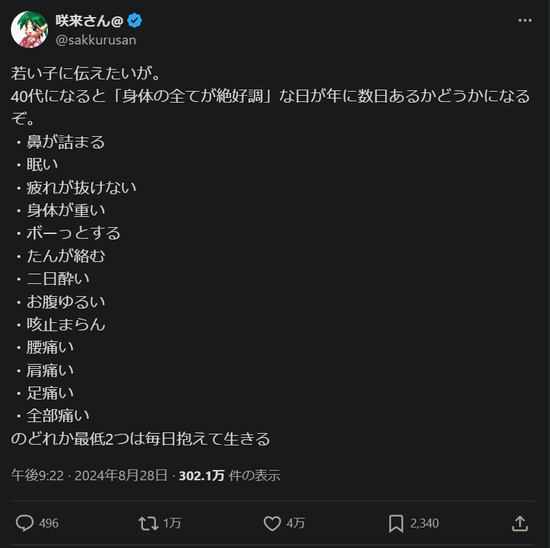Click the closing line のどれか最低2つは毎日抱えて生きる
Viewport: 550px width, 548px height.
pyautogui.click(x=140, y=439)
